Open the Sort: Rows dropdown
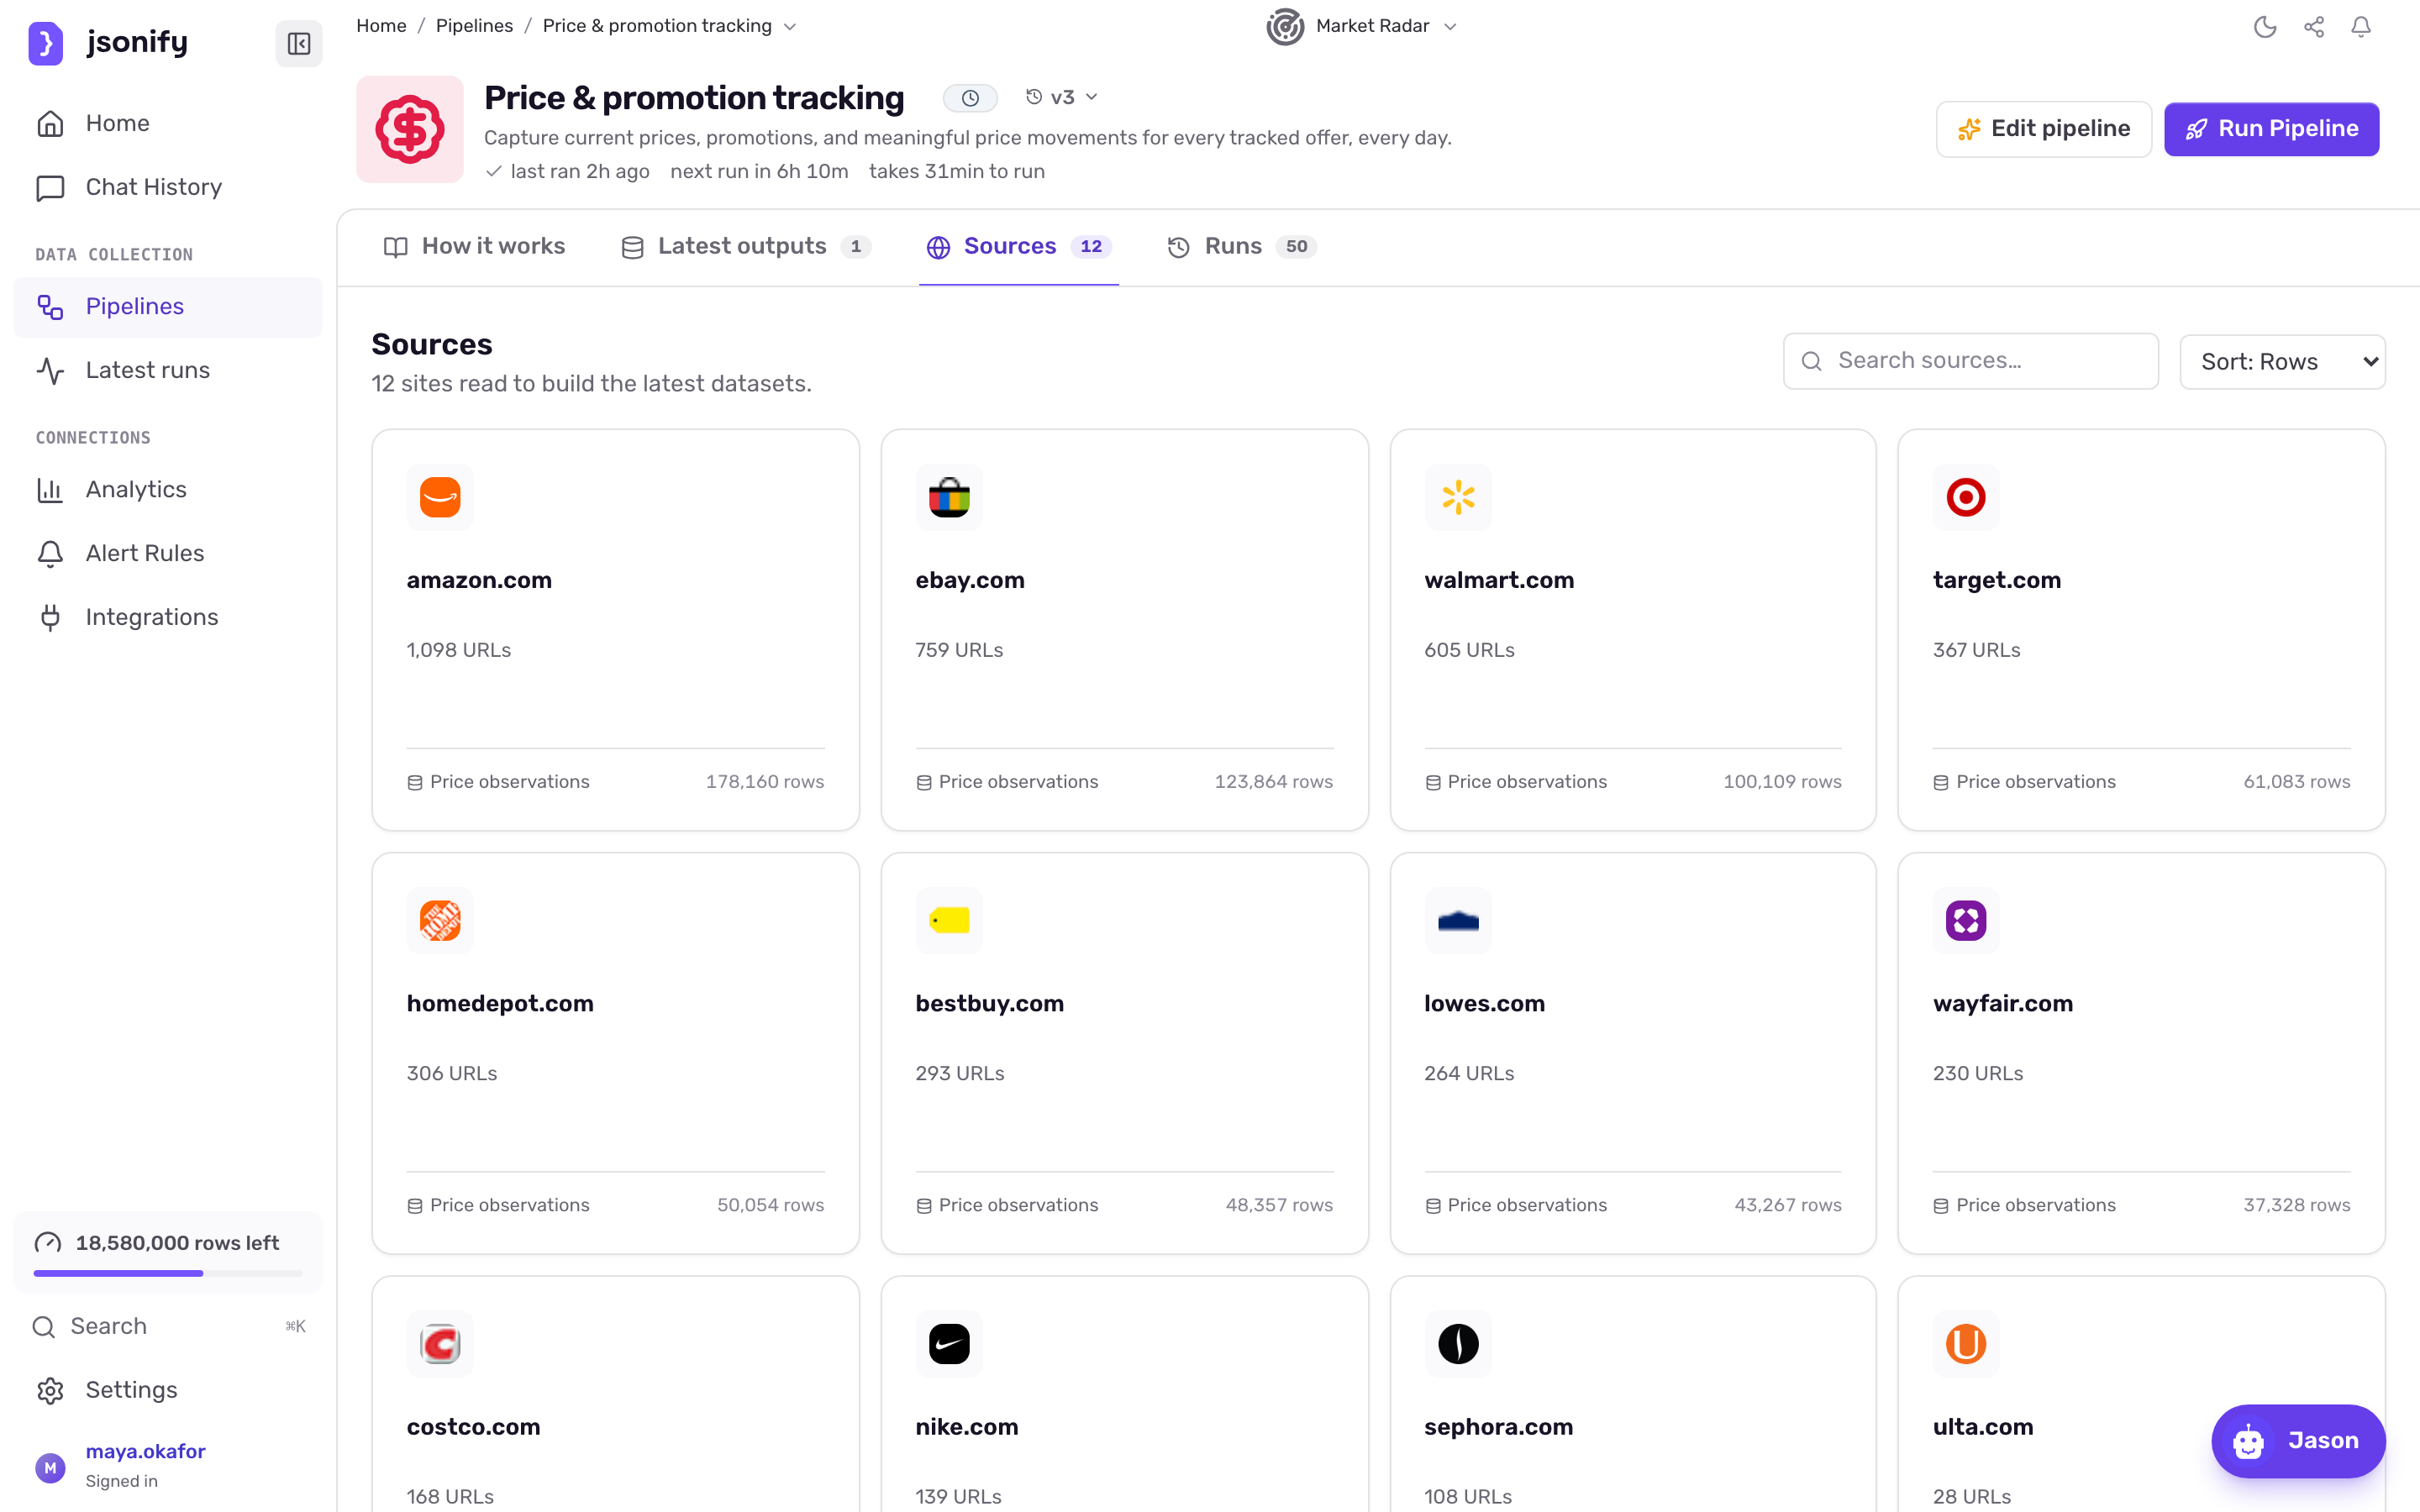The image size is (2420, 1512). coord(2282,361)
